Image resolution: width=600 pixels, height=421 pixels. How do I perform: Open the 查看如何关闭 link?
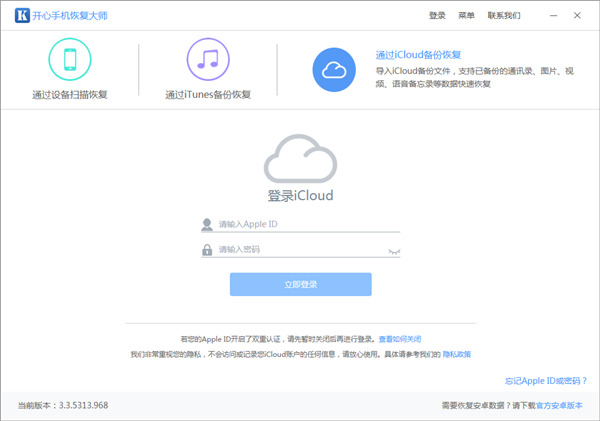tap(400, 339)
